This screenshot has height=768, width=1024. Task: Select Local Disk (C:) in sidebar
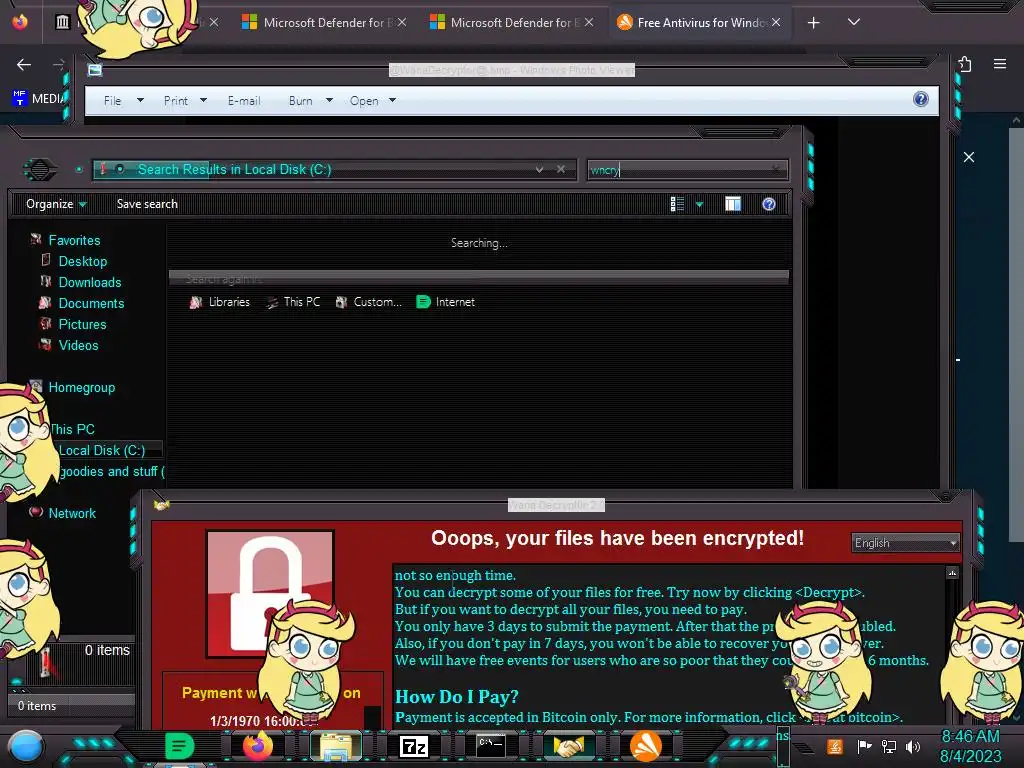[102, 450]
